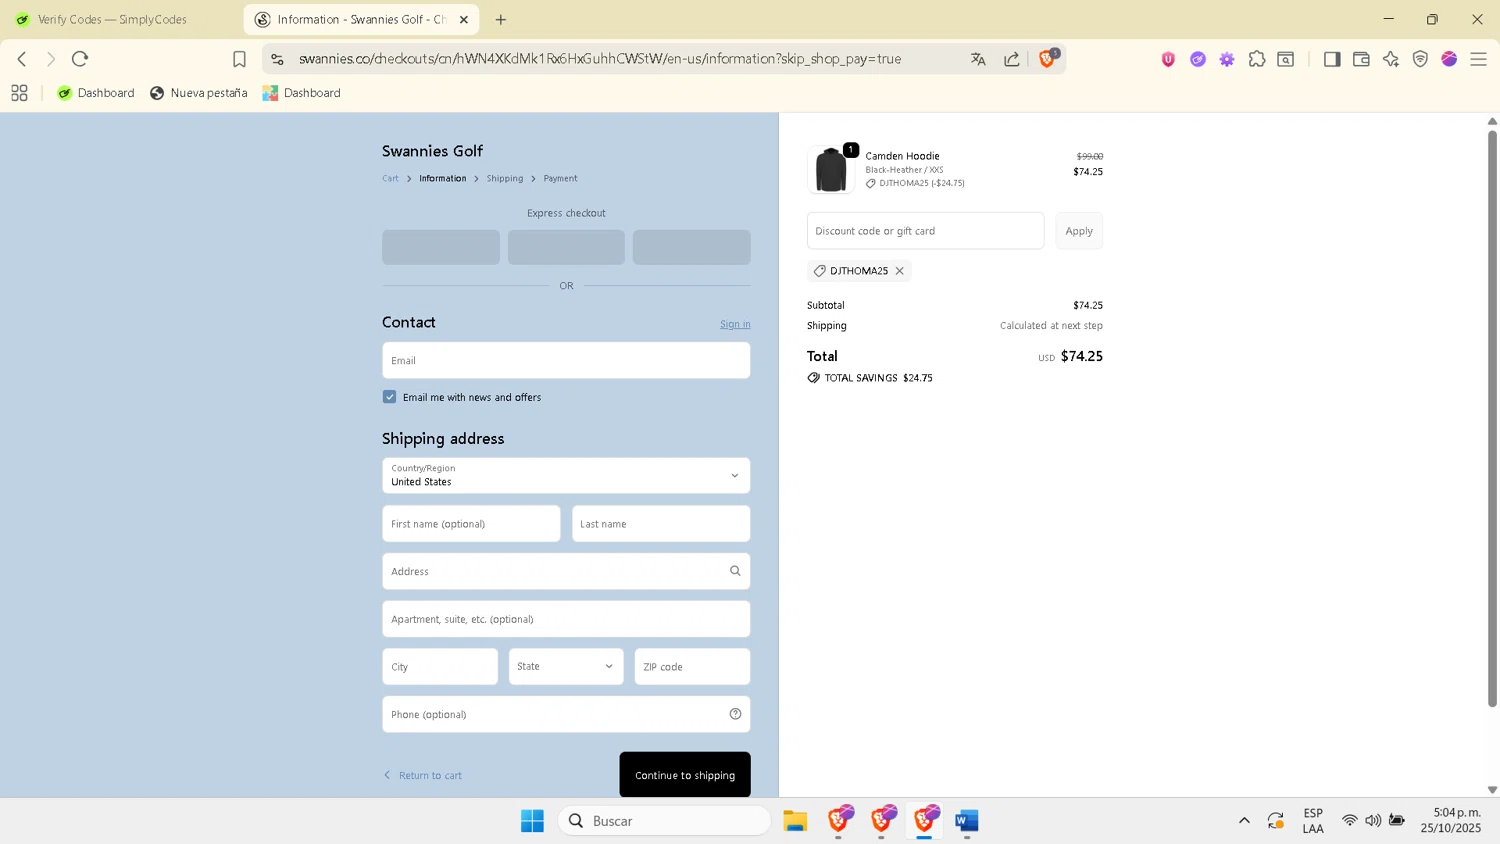Screen dimensions: 1500x844
Task: Click Return to cart link
Action: click(423, 775)
